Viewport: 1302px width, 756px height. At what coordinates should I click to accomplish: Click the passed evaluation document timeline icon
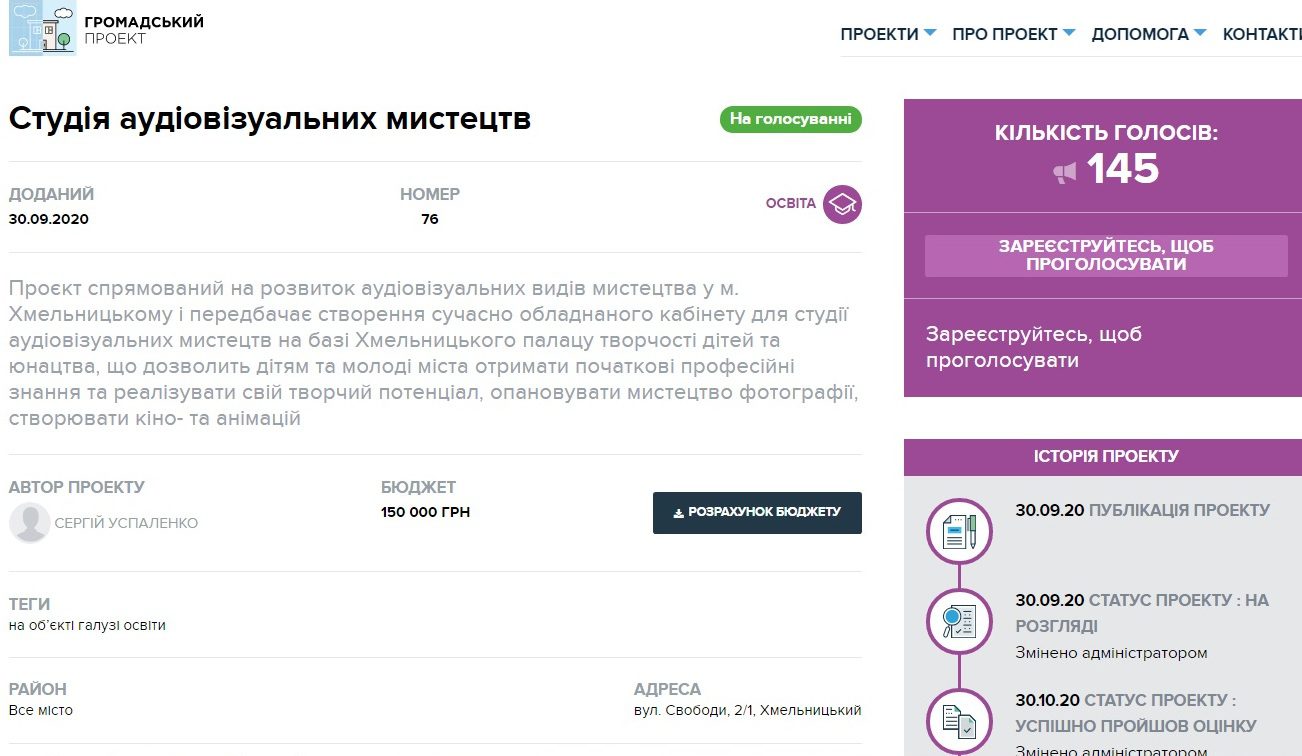point(959,720)
